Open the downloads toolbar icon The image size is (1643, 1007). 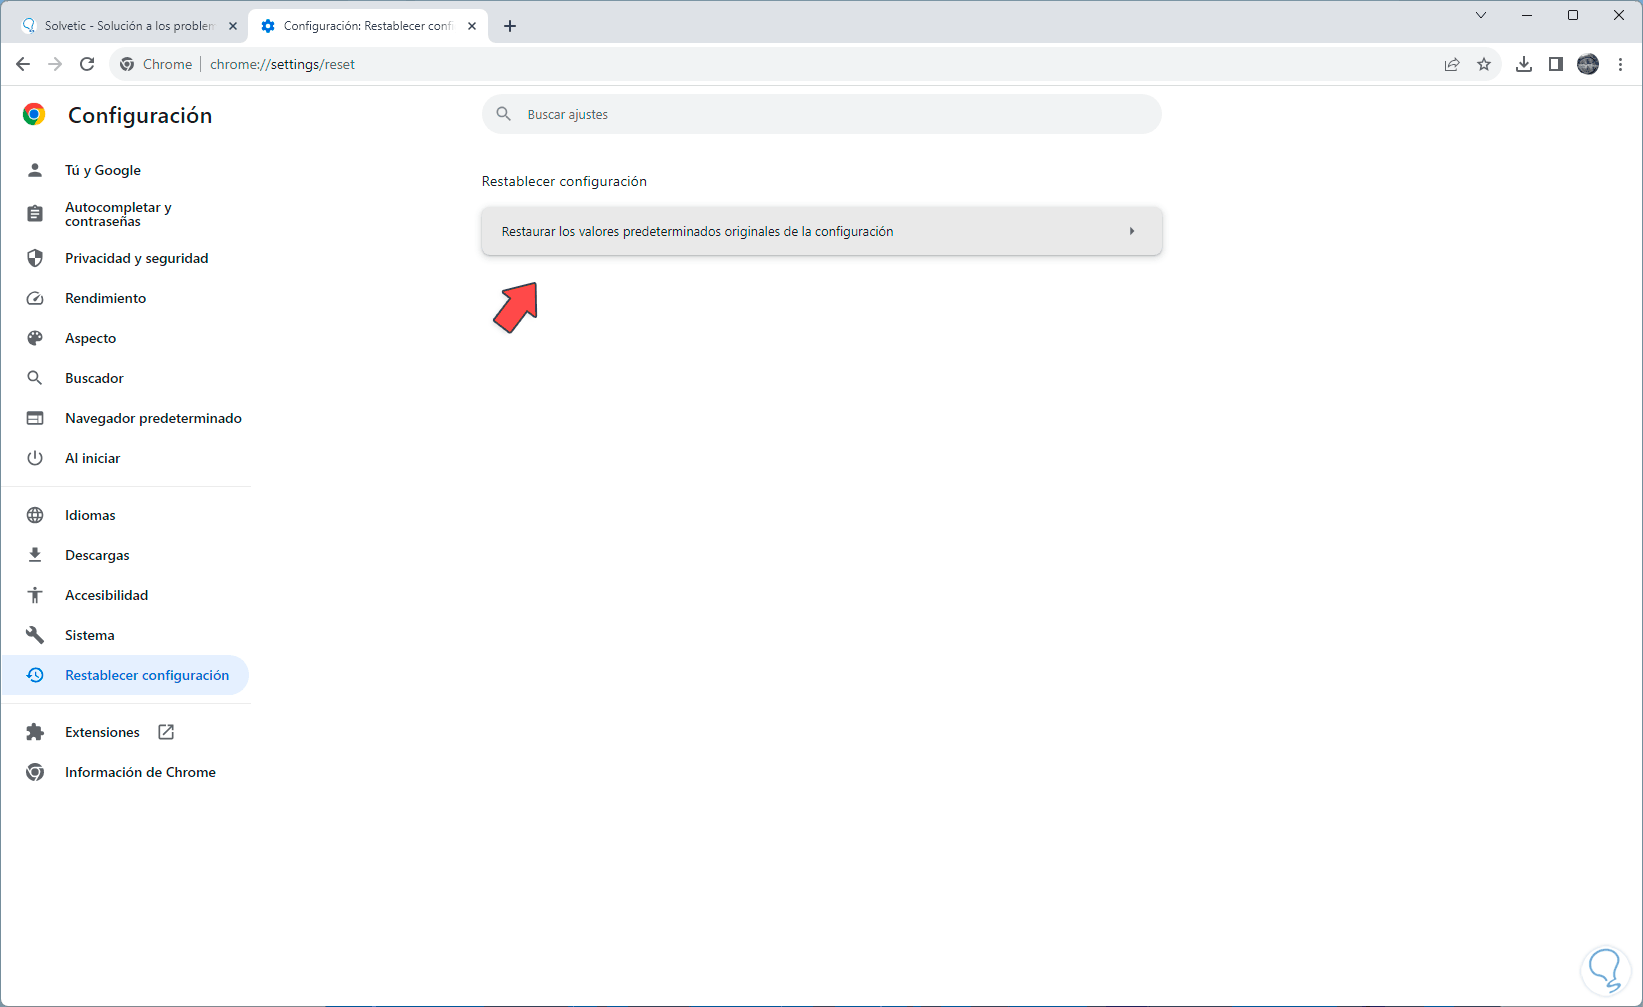pyautogui.click(x=1524, y=64)
